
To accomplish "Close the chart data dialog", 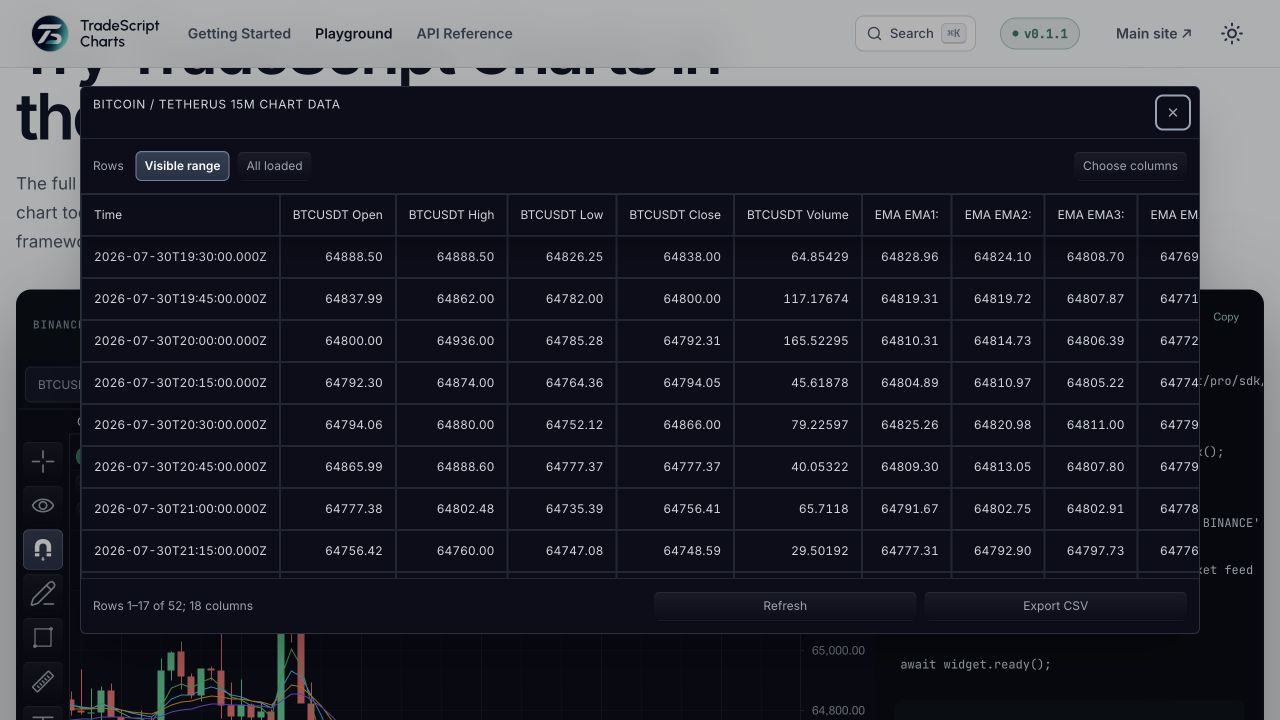I will point(1172,112).
